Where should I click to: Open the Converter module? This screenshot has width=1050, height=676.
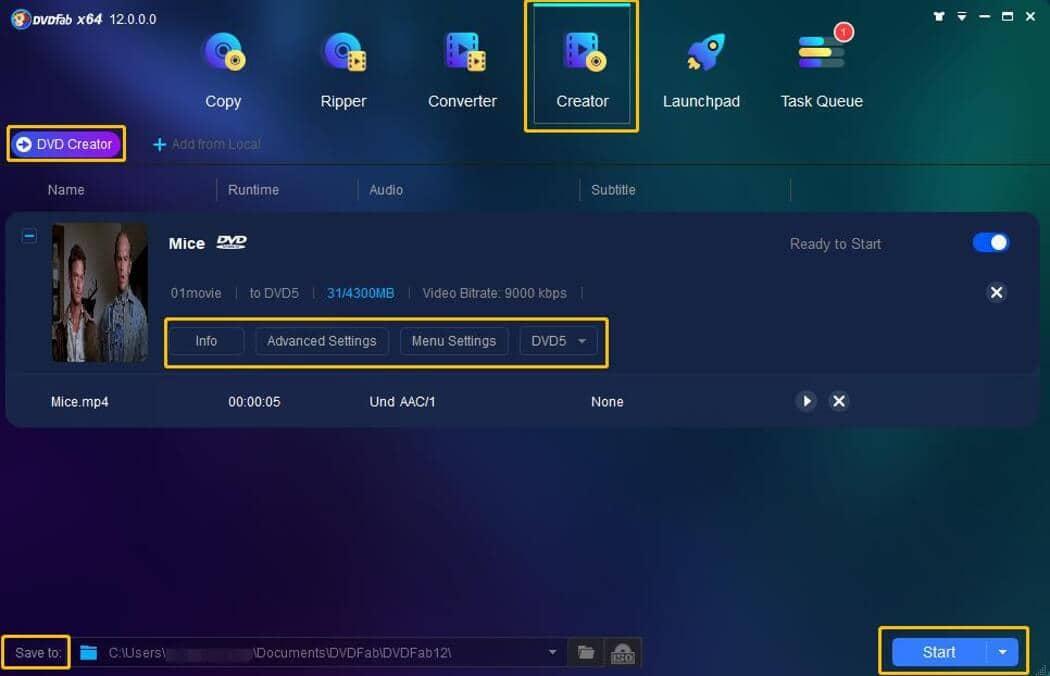(463, 70)
